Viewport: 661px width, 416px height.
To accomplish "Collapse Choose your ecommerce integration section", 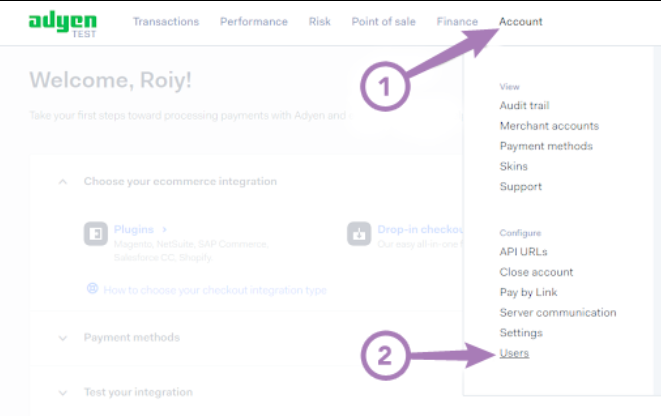I will tap(63, 182).
